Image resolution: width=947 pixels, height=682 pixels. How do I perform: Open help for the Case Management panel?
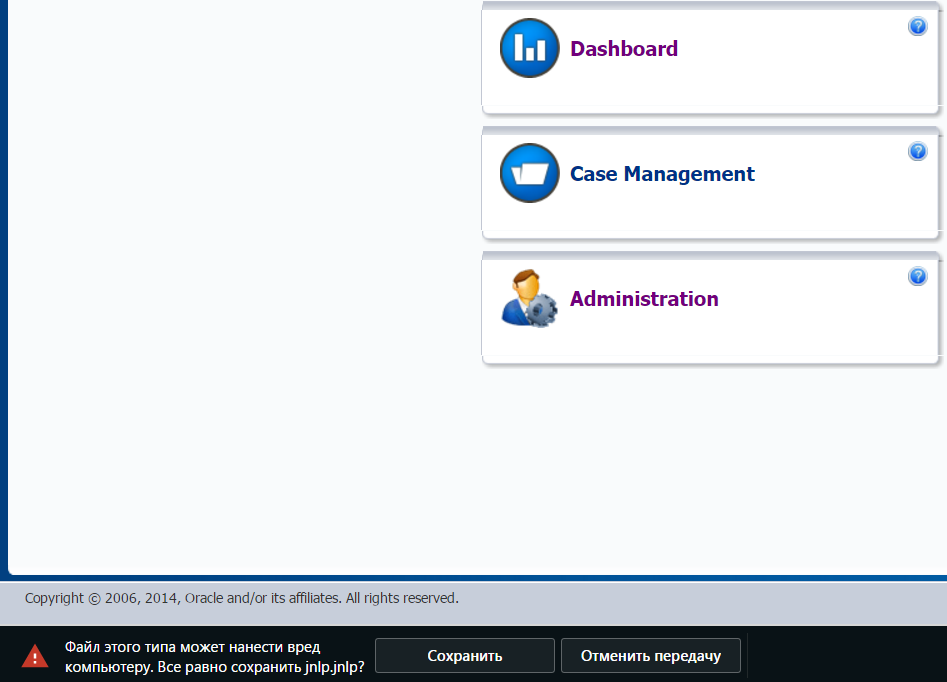click(917, 152)
